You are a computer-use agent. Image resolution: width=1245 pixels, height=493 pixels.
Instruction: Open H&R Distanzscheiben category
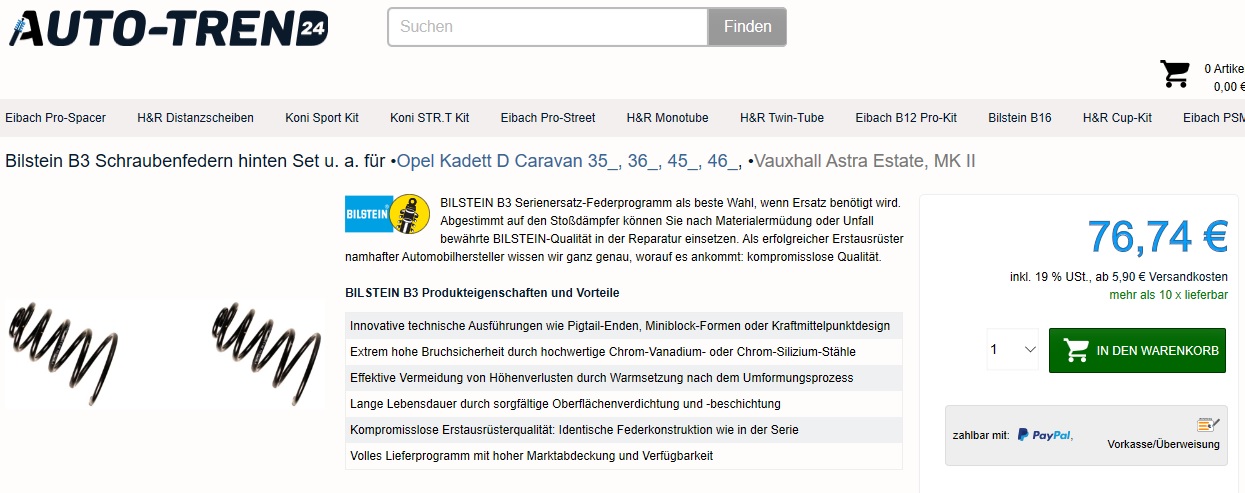point(195,118)
